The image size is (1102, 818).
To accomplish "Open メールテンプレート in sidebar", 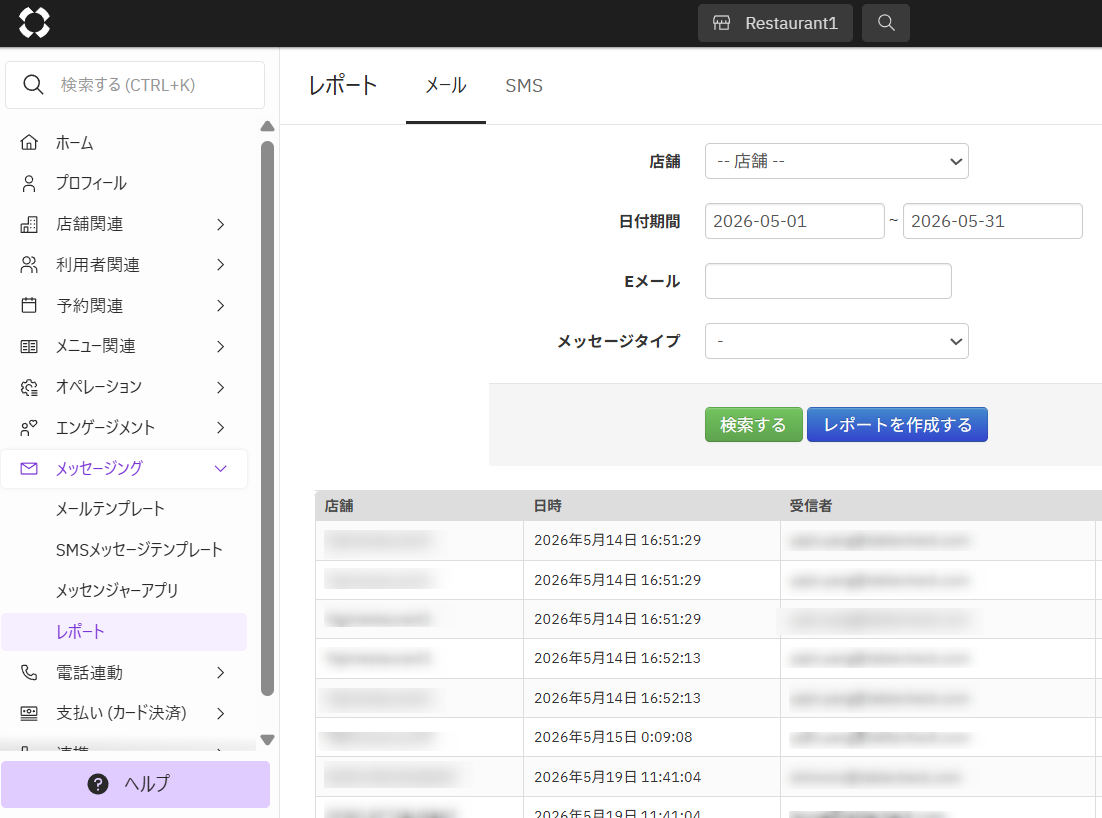I will (110, 509).
